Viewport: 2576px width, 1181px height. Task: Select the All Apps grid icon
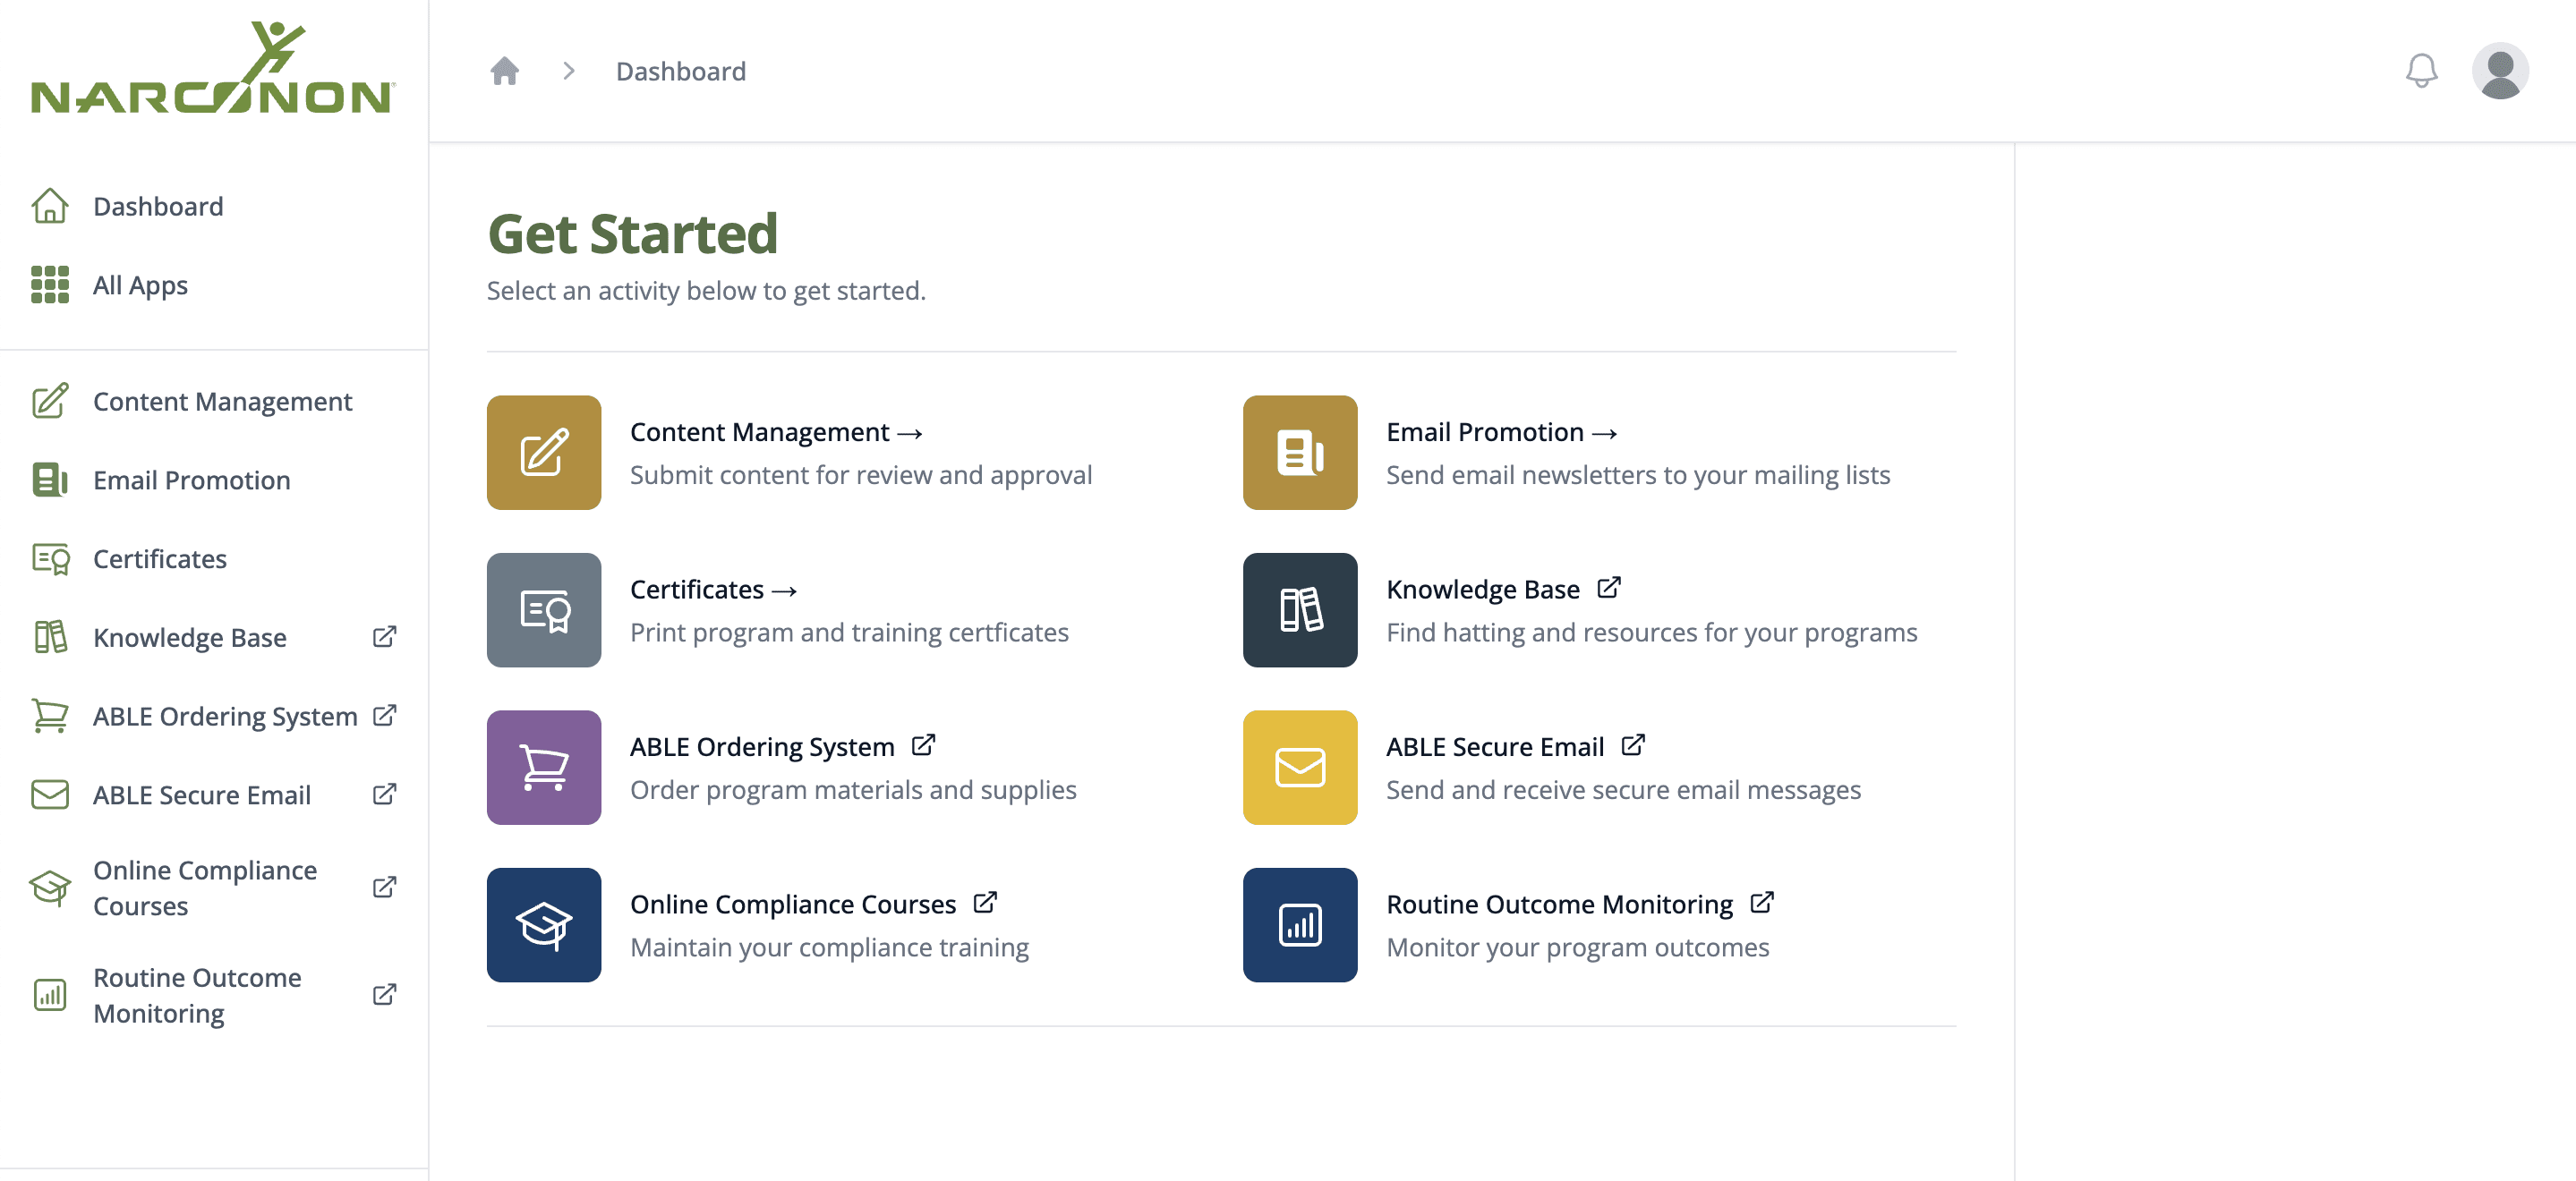pos(50,285)
